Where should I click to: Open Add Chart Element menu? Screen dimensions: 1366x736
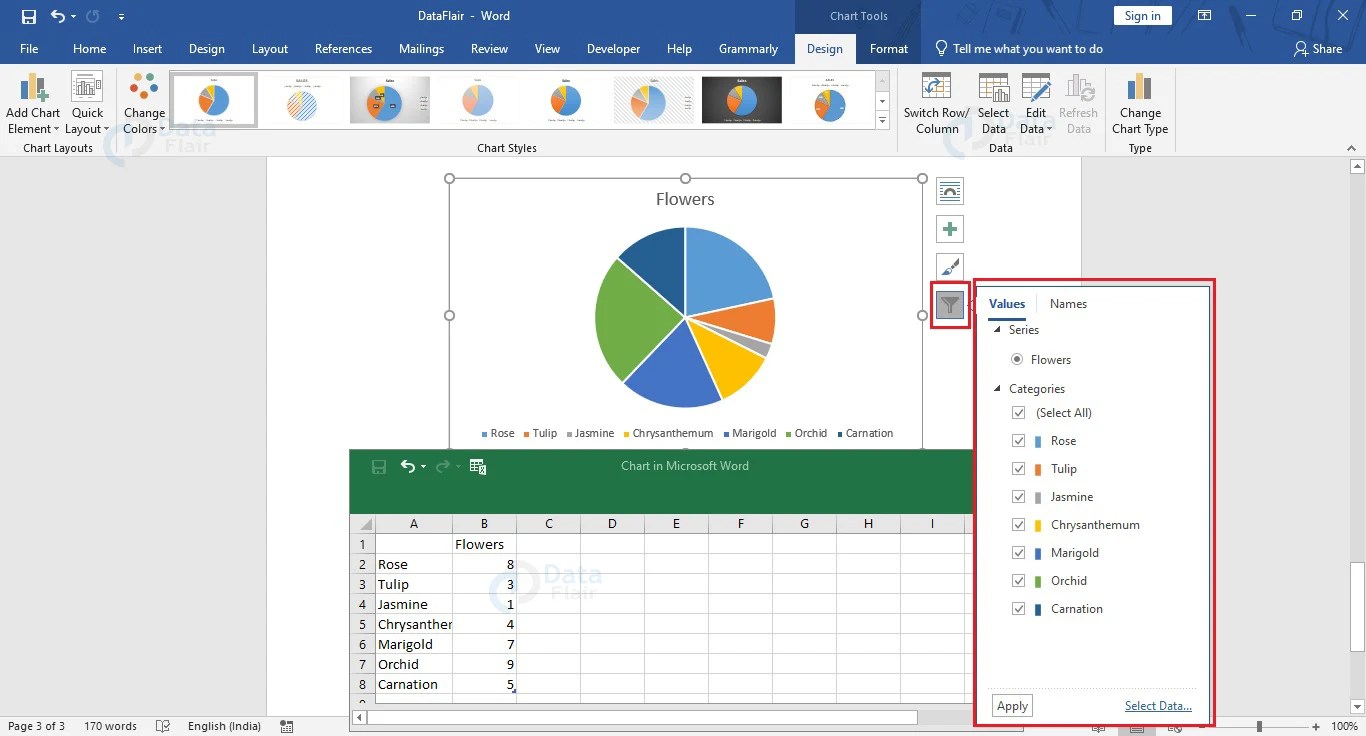[33, 104]
